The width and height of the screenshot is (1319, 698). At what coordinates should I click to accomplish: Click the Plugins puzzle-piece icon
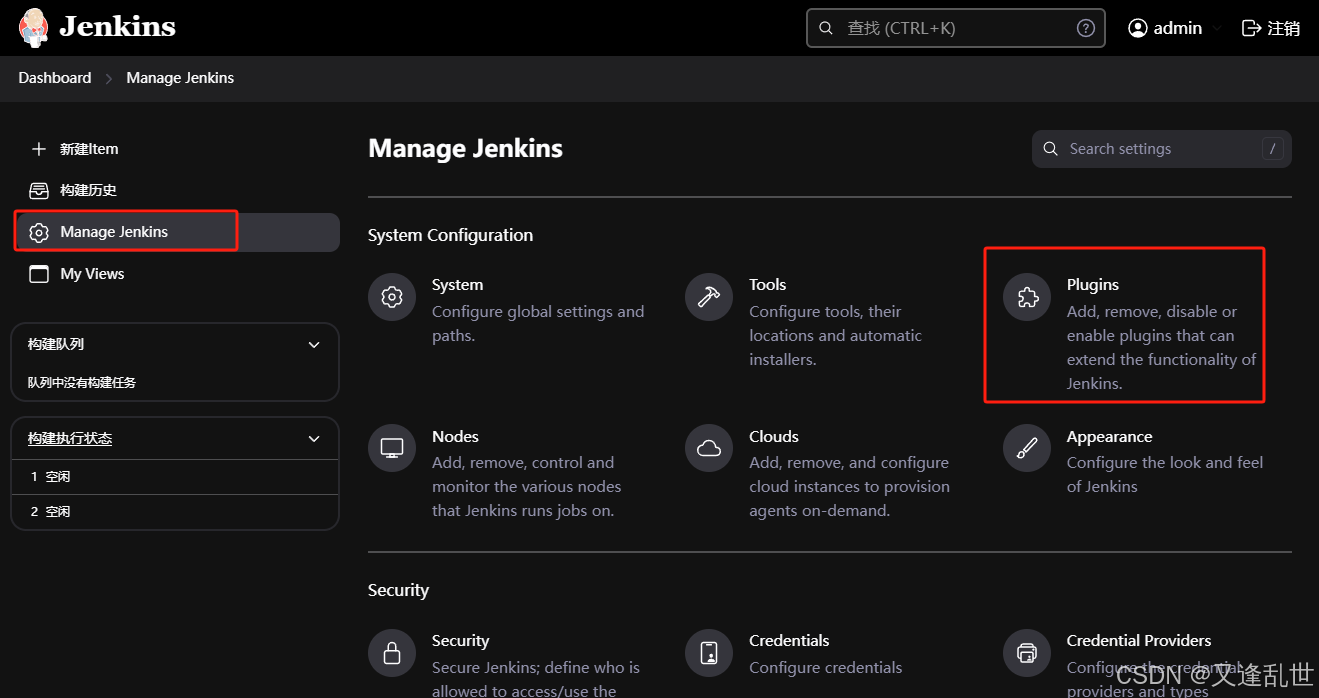[x=1027, y=297]
